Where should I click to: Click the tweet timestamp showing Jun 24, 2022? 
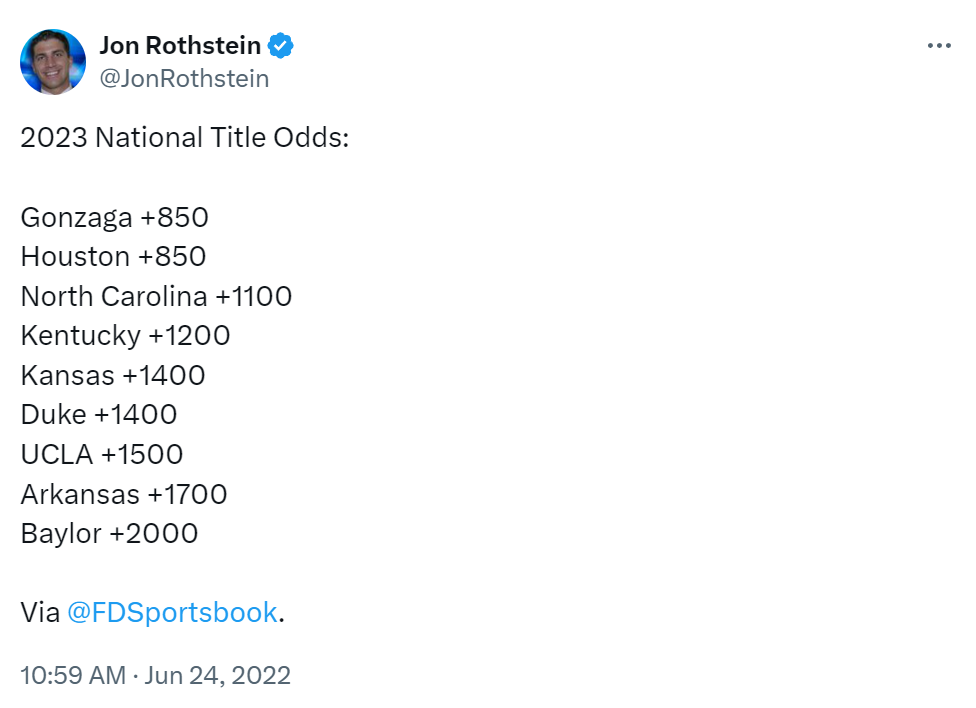click(x=155, y=675)
